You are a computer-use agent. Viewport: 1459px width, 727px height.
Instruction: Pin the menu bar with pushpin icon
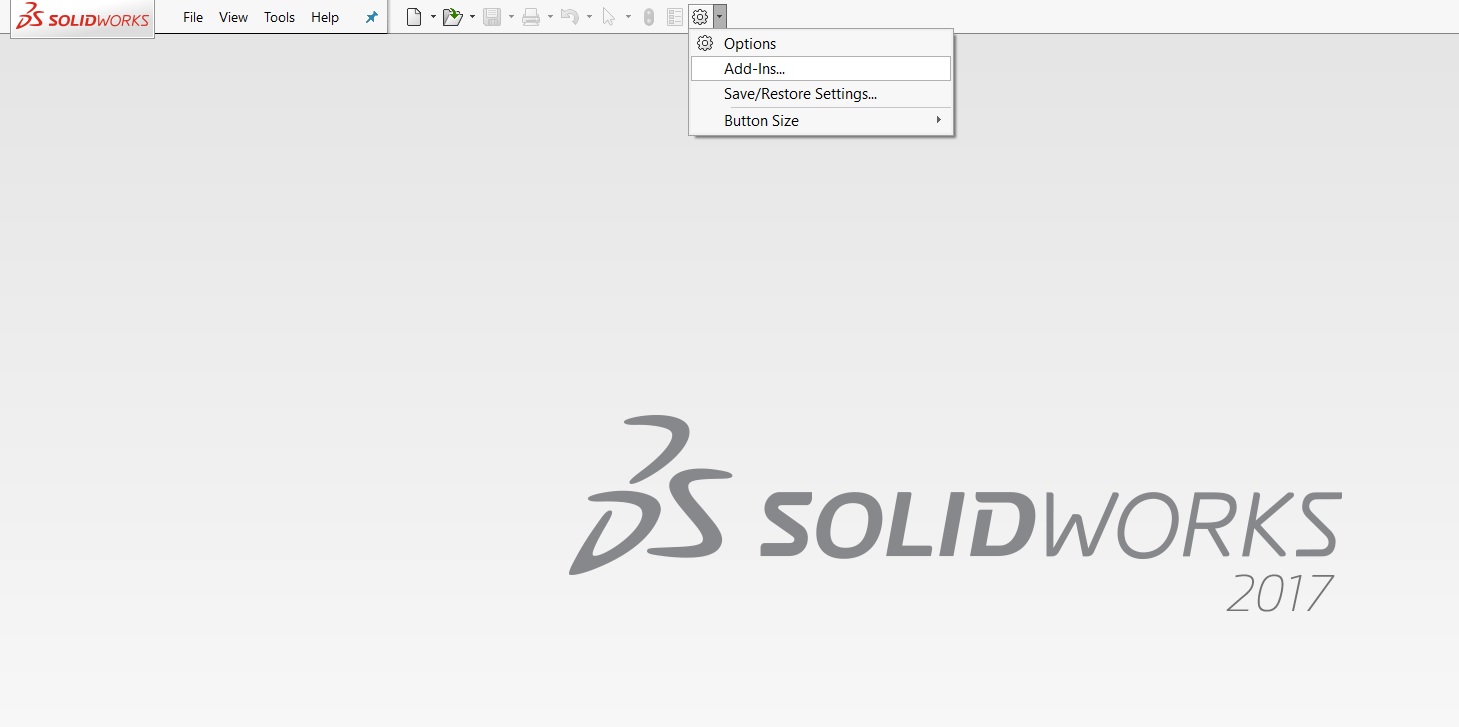(x=372, y=17)
